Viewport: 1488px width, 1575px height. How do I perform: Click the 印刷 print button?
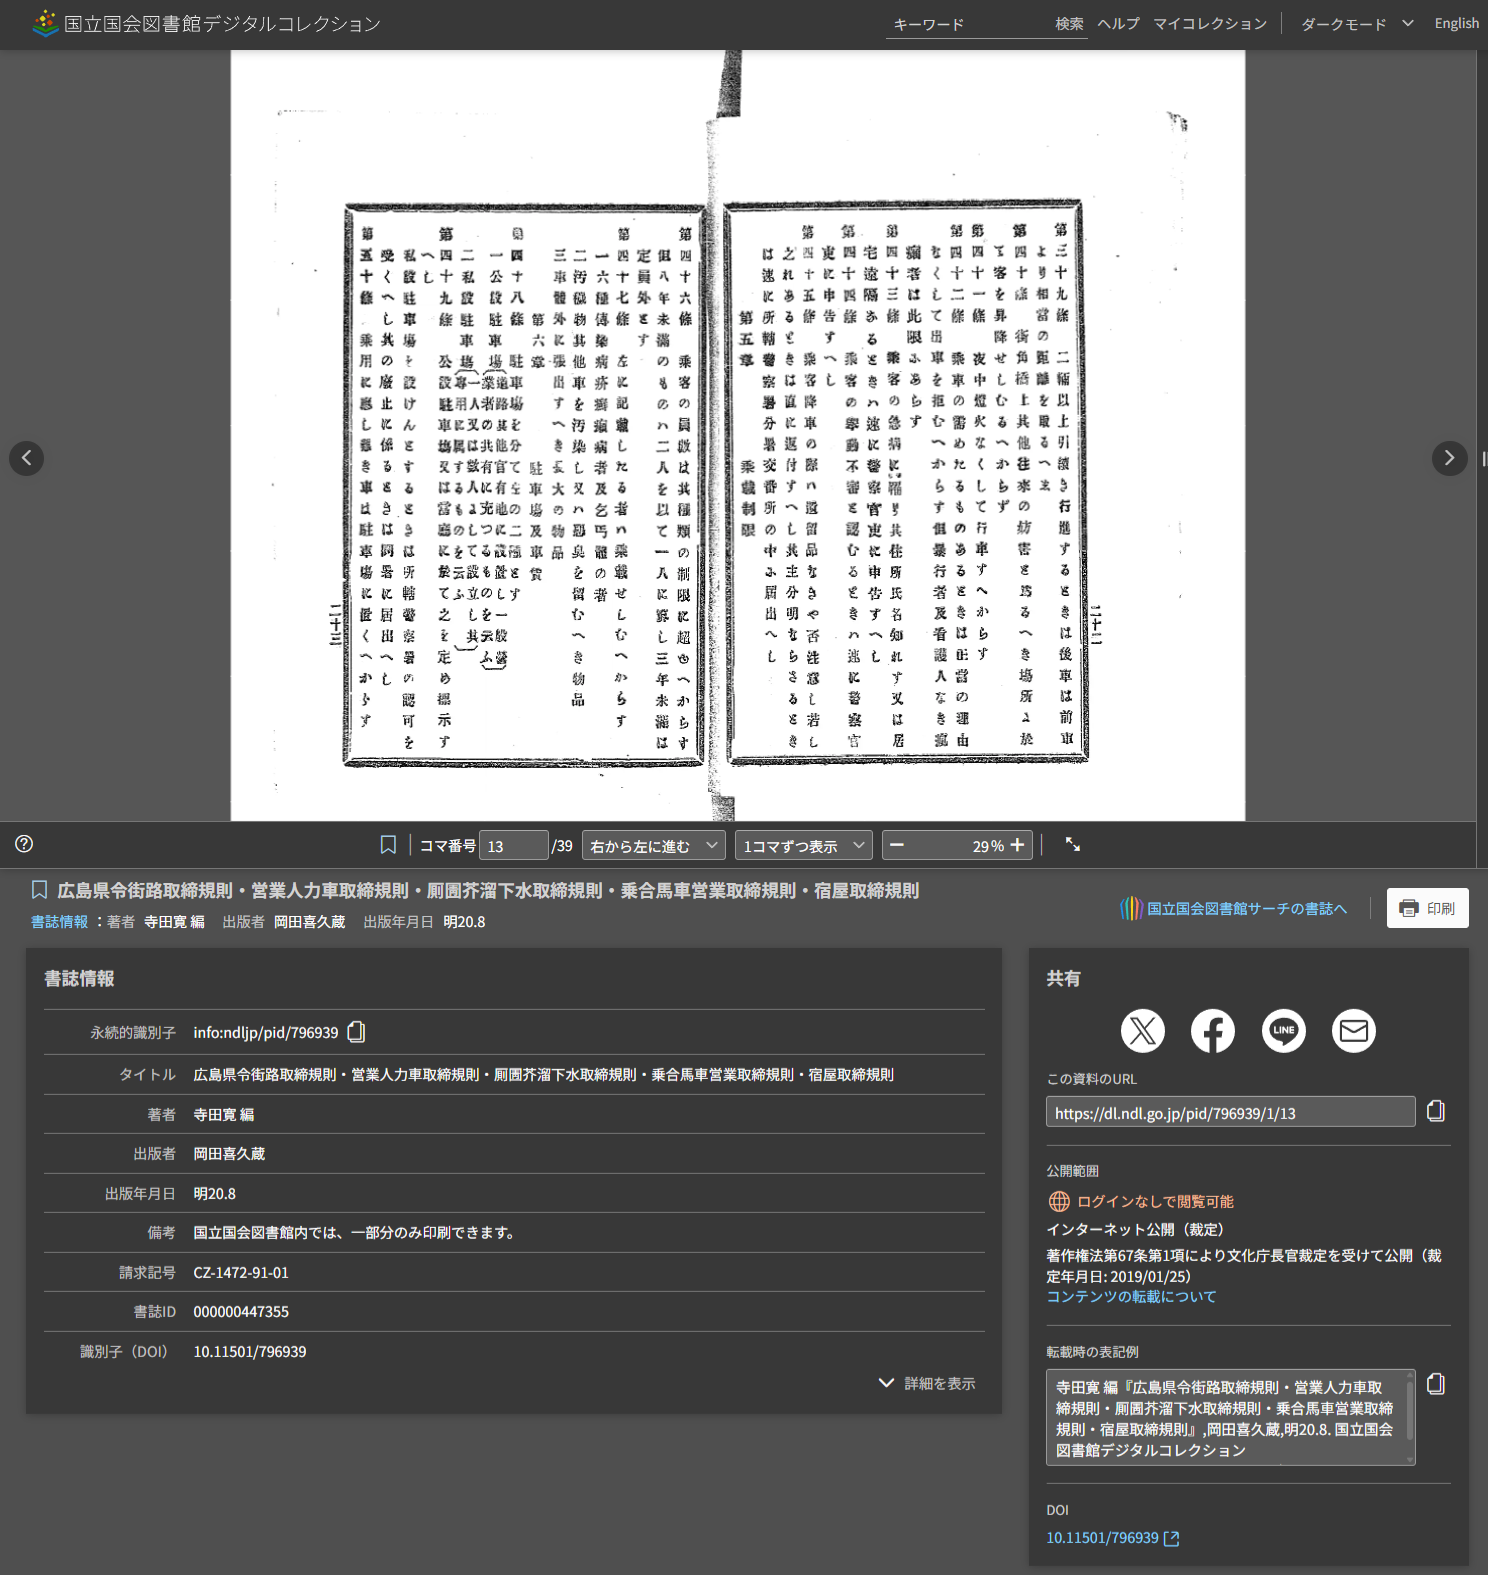1427,908
